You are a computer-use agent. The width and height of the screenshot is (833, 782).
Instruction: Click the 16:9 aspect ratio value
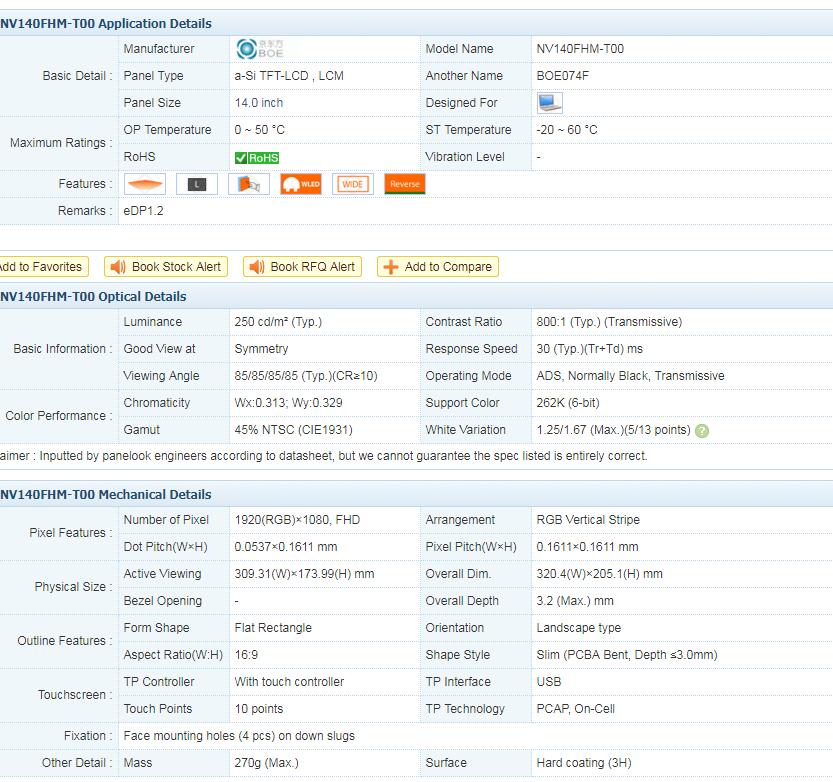tap(246, 656)
